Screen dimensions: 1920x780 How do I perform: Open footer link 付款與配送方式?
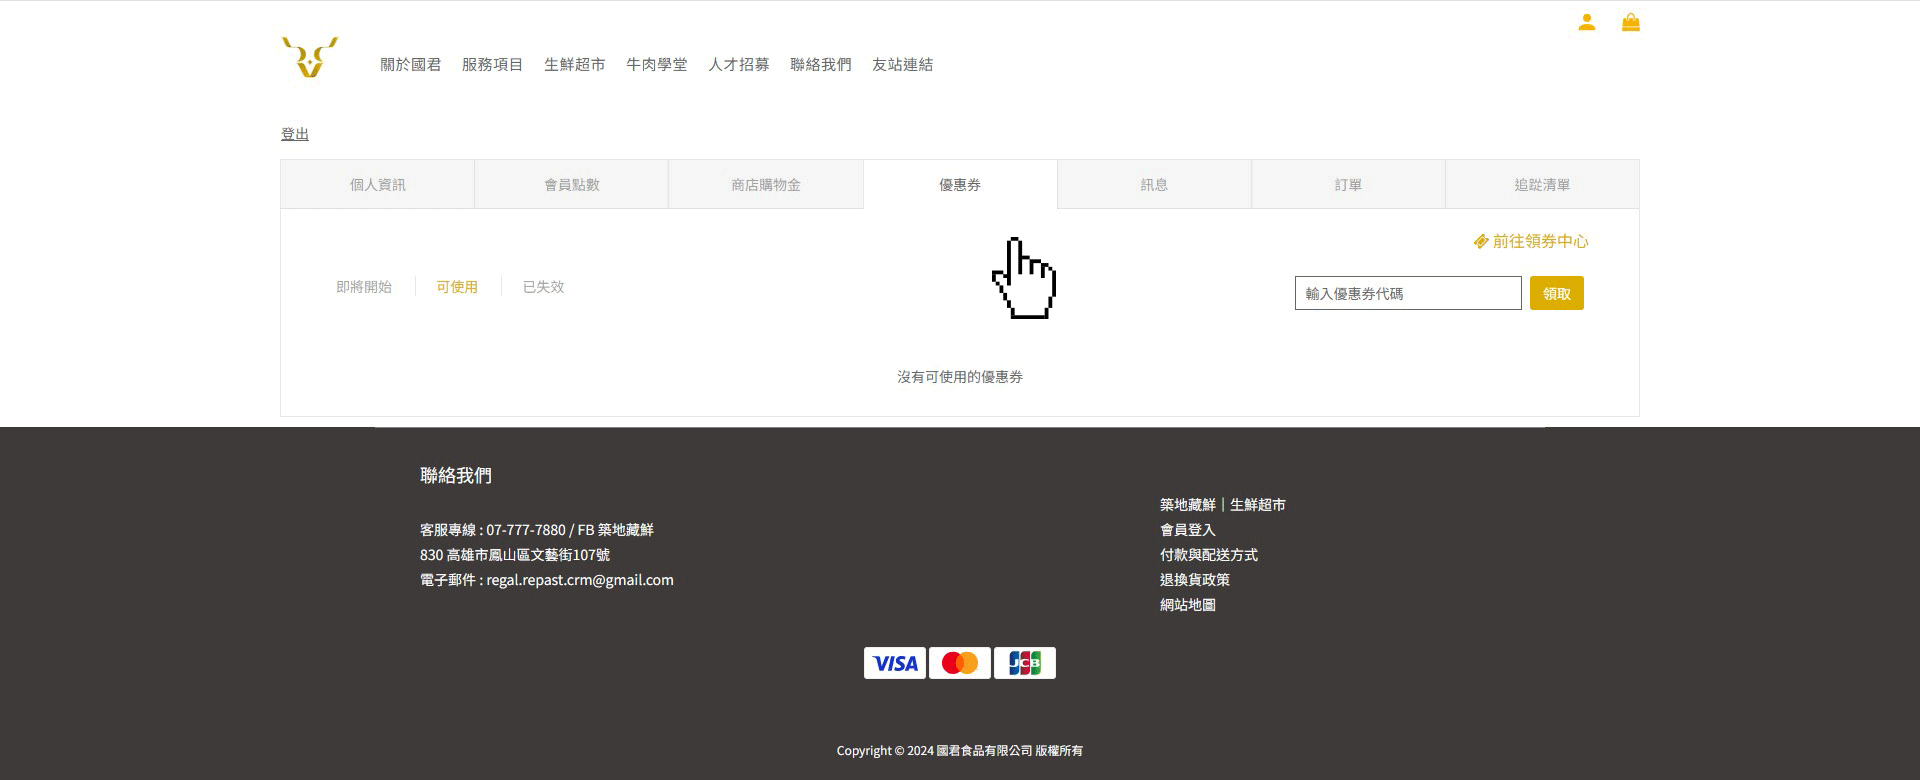1209,555
